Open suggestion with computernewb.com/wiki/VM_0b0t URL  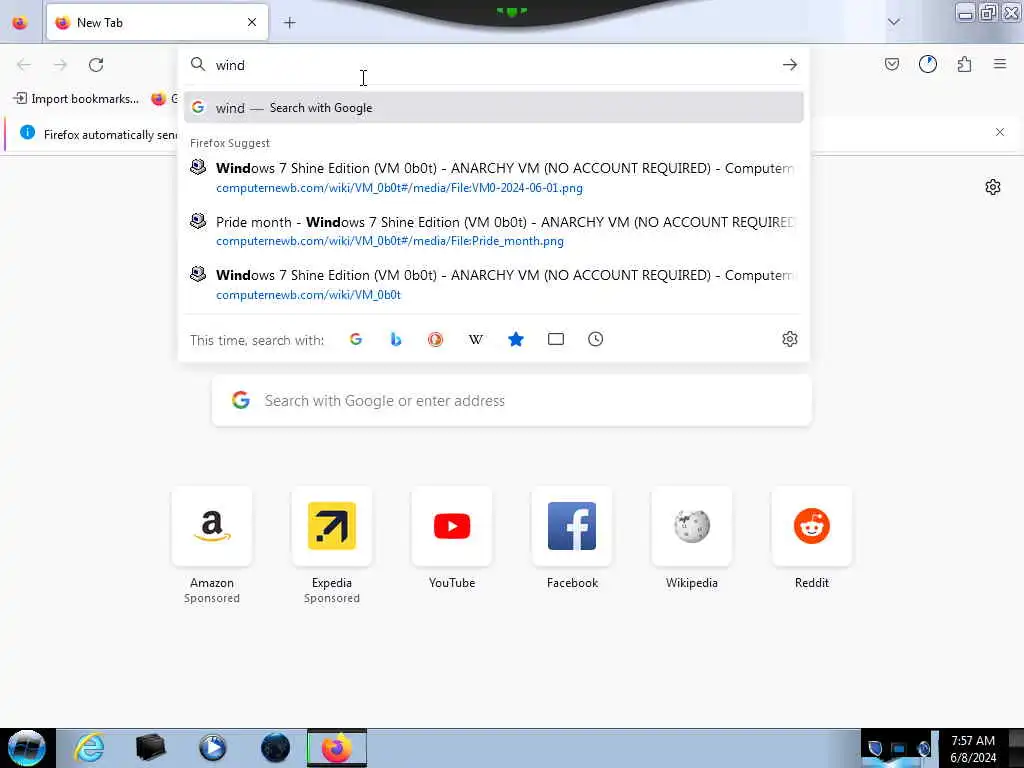493,284
